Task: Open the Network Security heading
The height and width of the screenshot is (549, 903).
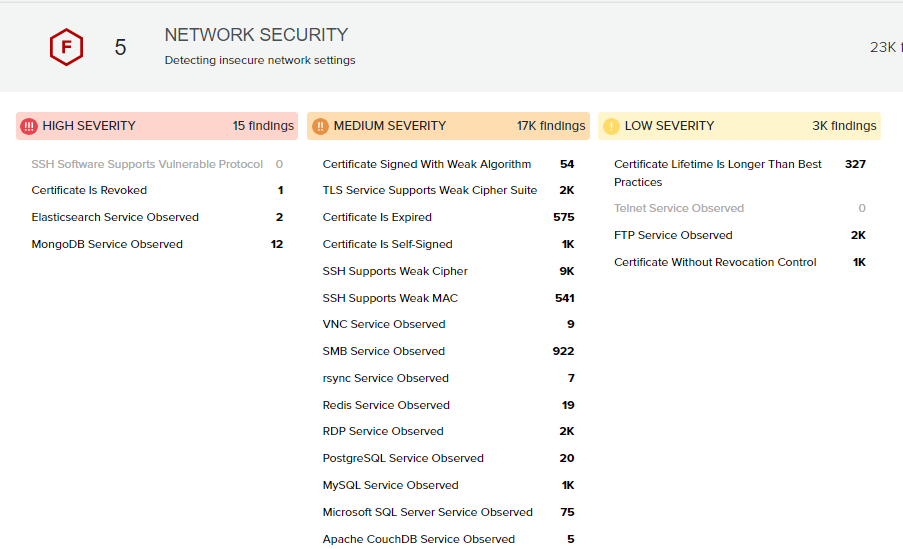Action: [256, 35]
